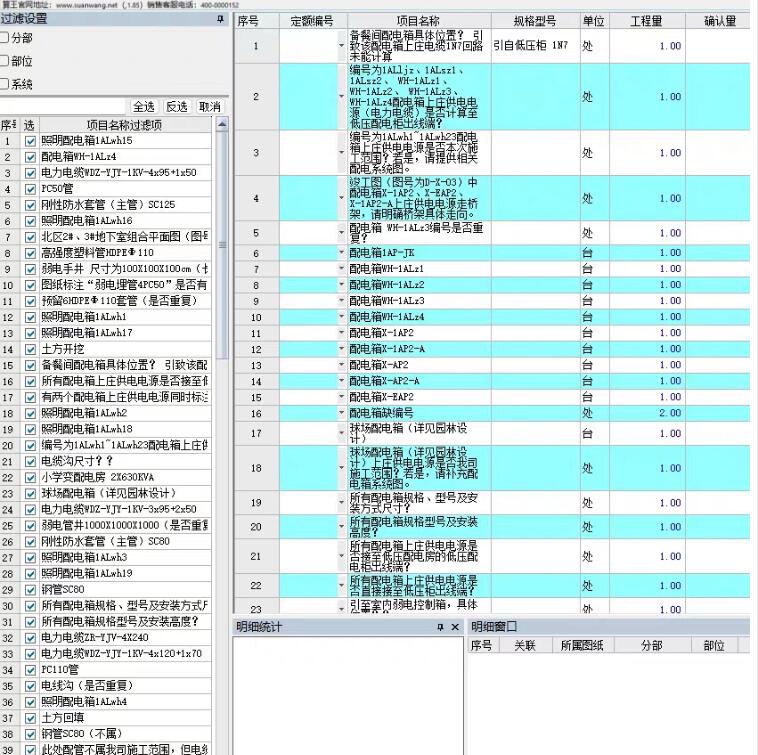758x755 pixels.
Task: Open 定额编号 dropdown for 配电箱WH-1ALz1
Action: pos(341,269)
